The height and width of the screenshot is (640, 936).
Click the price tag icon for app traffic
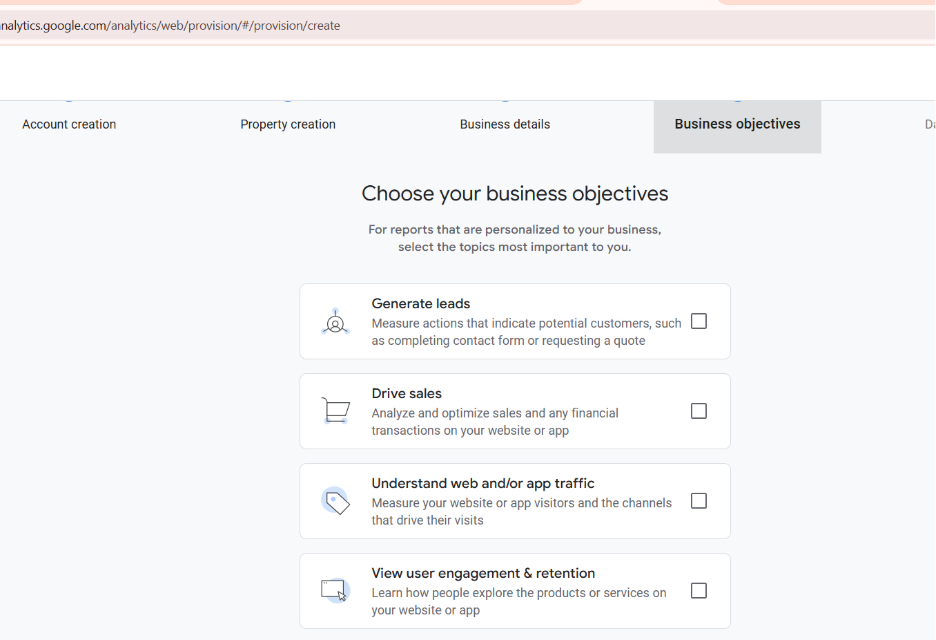[335, 501]
